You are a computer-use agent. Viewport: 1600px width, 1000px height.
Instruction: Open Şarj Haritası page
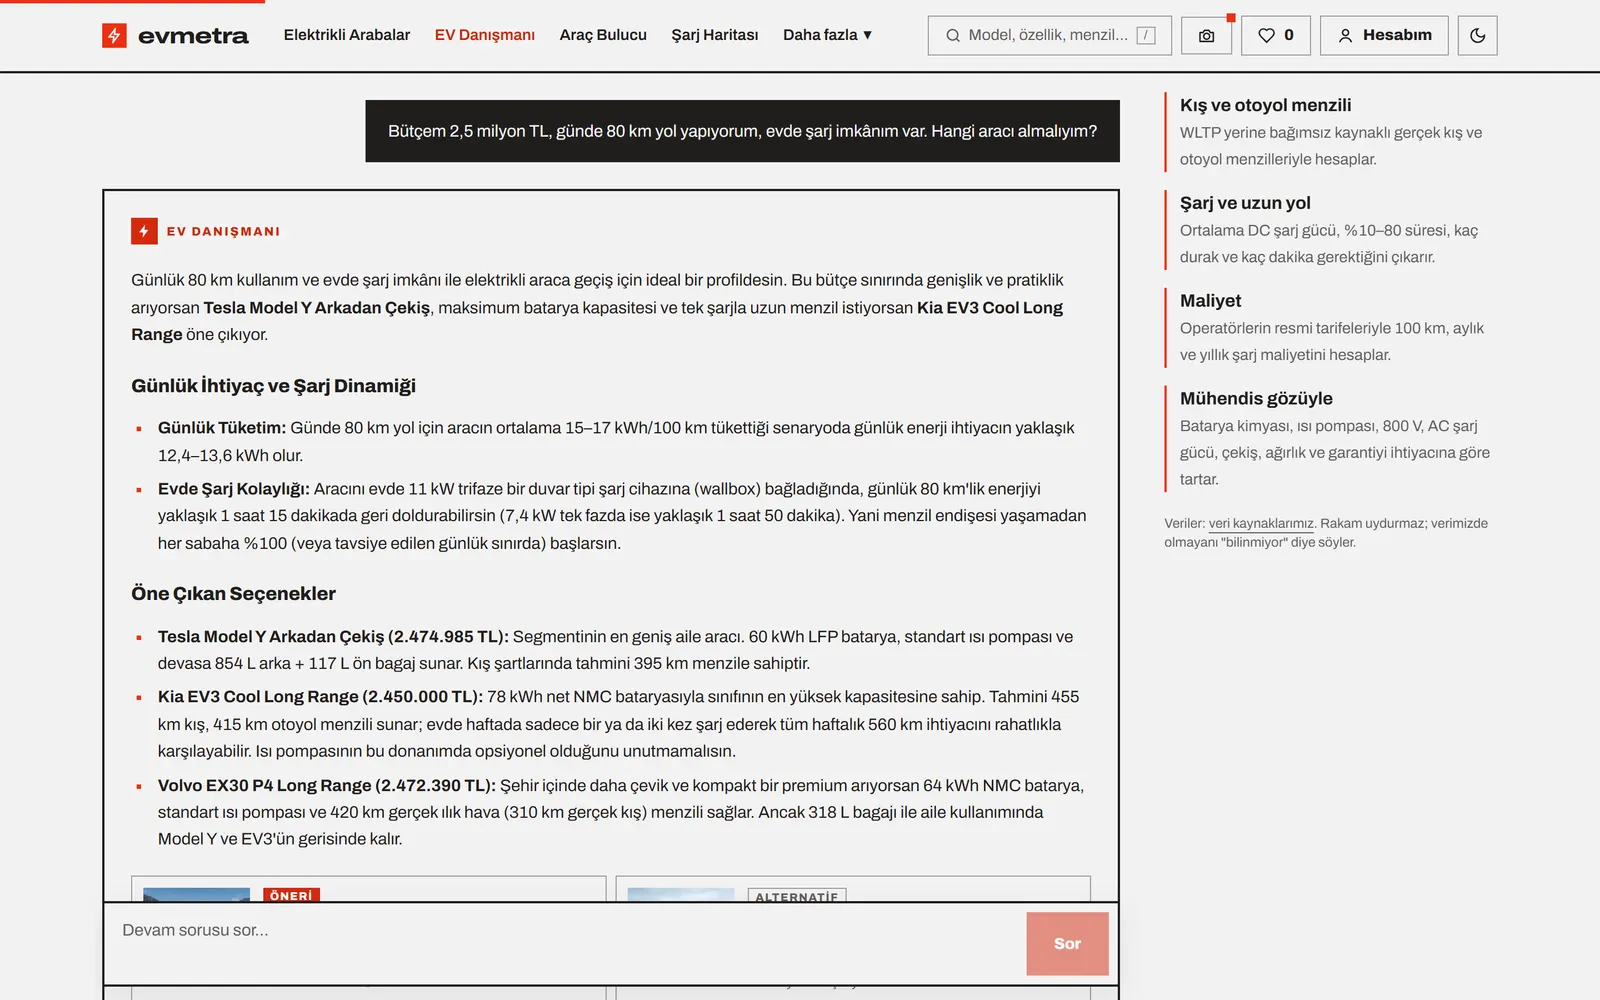tap(715, 35)
